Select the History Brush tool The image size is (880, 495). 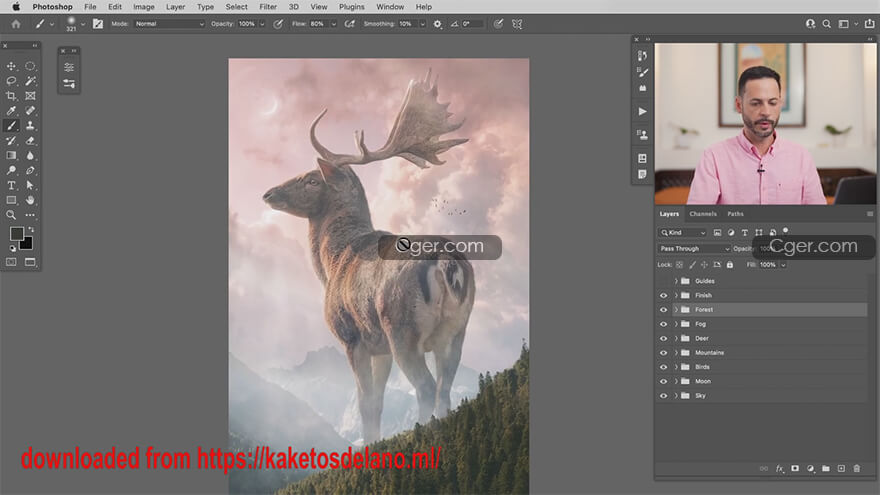[x=11, y=140]
